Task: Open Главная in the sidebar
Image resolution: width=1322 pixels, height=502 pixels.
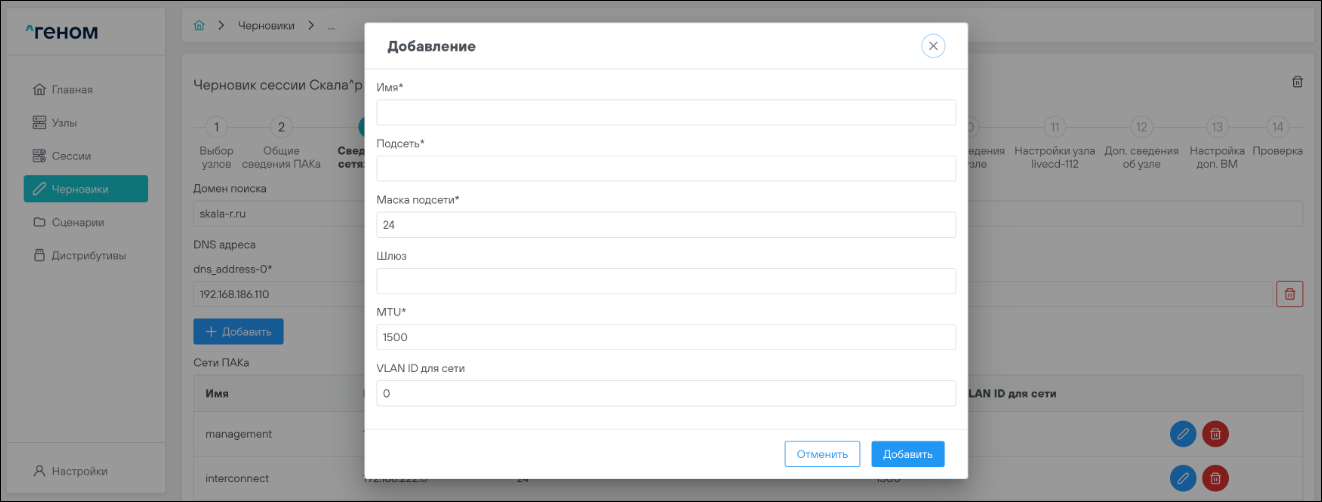Action: click(x=72, y=90)
